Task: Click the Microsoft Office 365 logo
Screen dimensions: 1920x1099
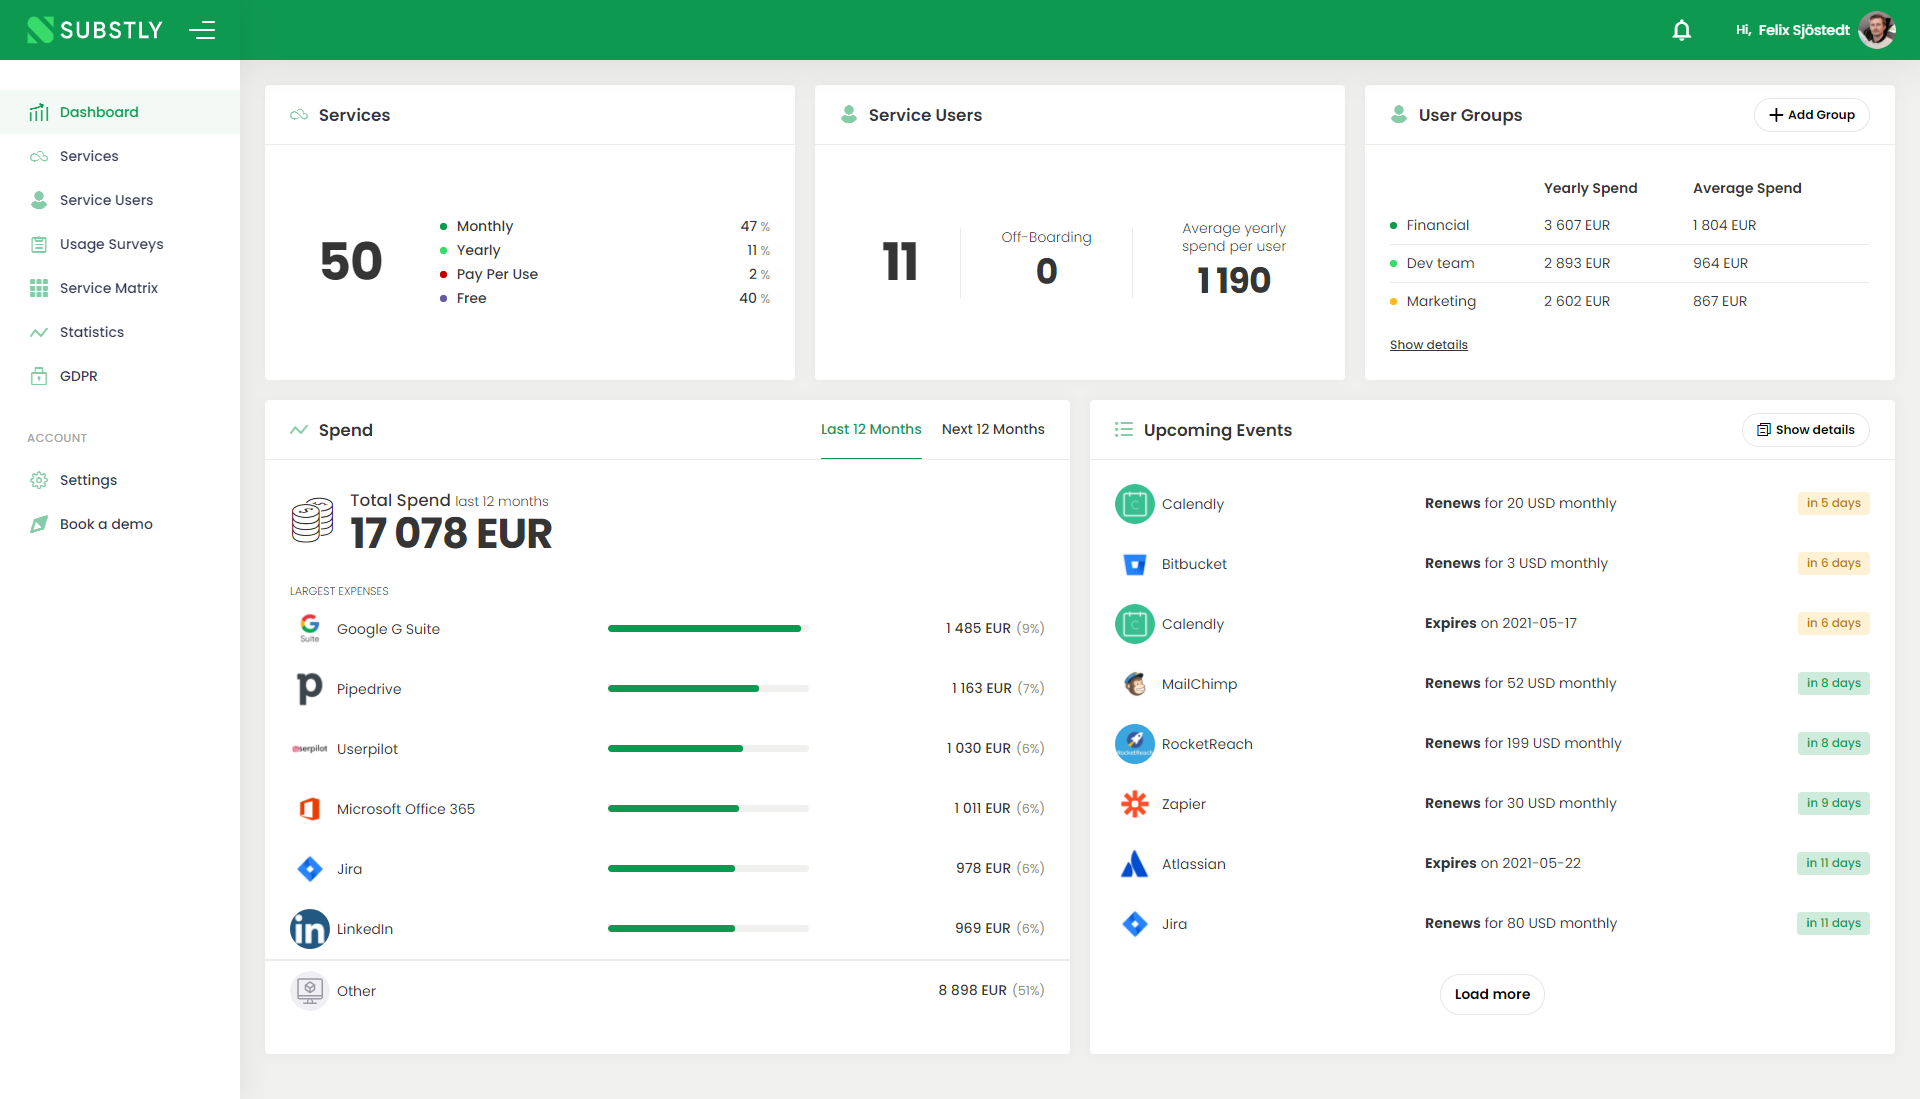Action: (310, 808)
